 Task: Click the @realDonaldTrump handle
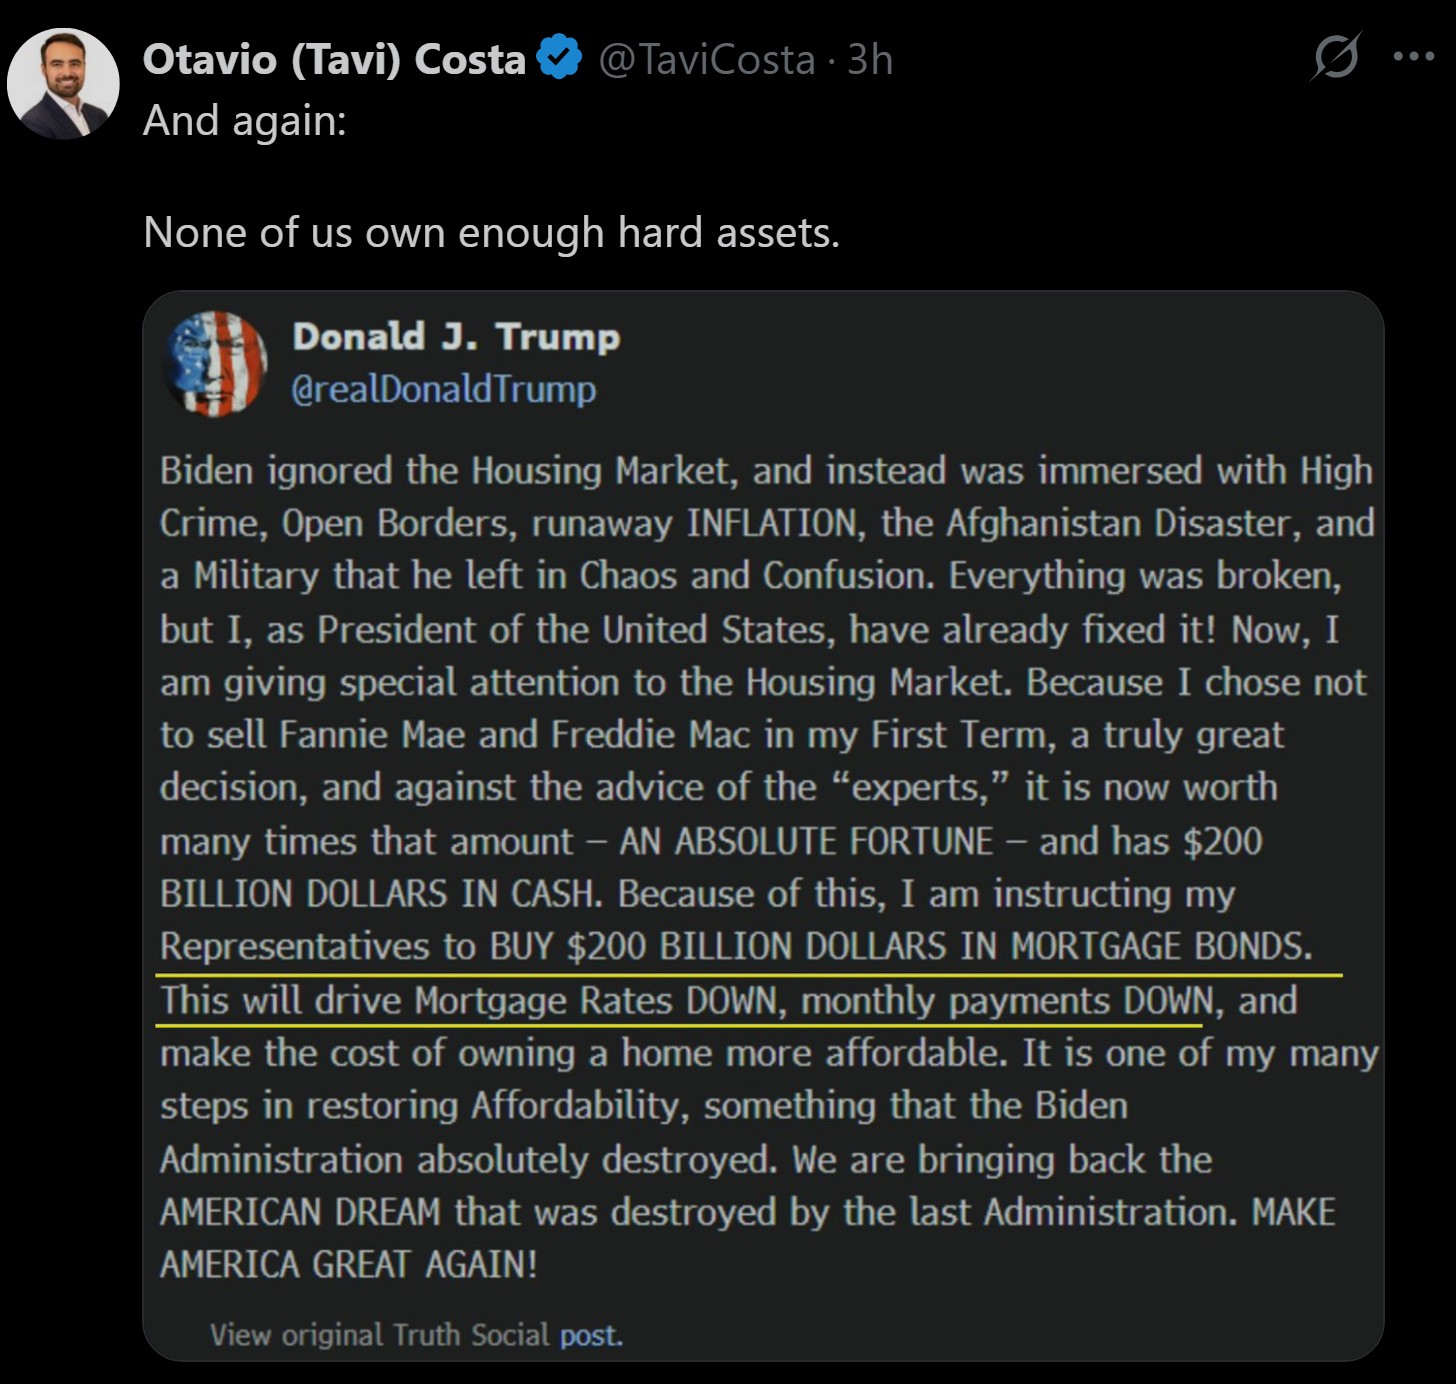443,389
